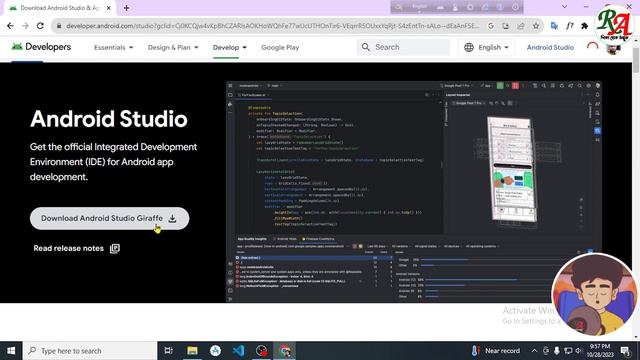Open the notification center icon
Viewport: 640px width, 360px height.
point(625,351)
